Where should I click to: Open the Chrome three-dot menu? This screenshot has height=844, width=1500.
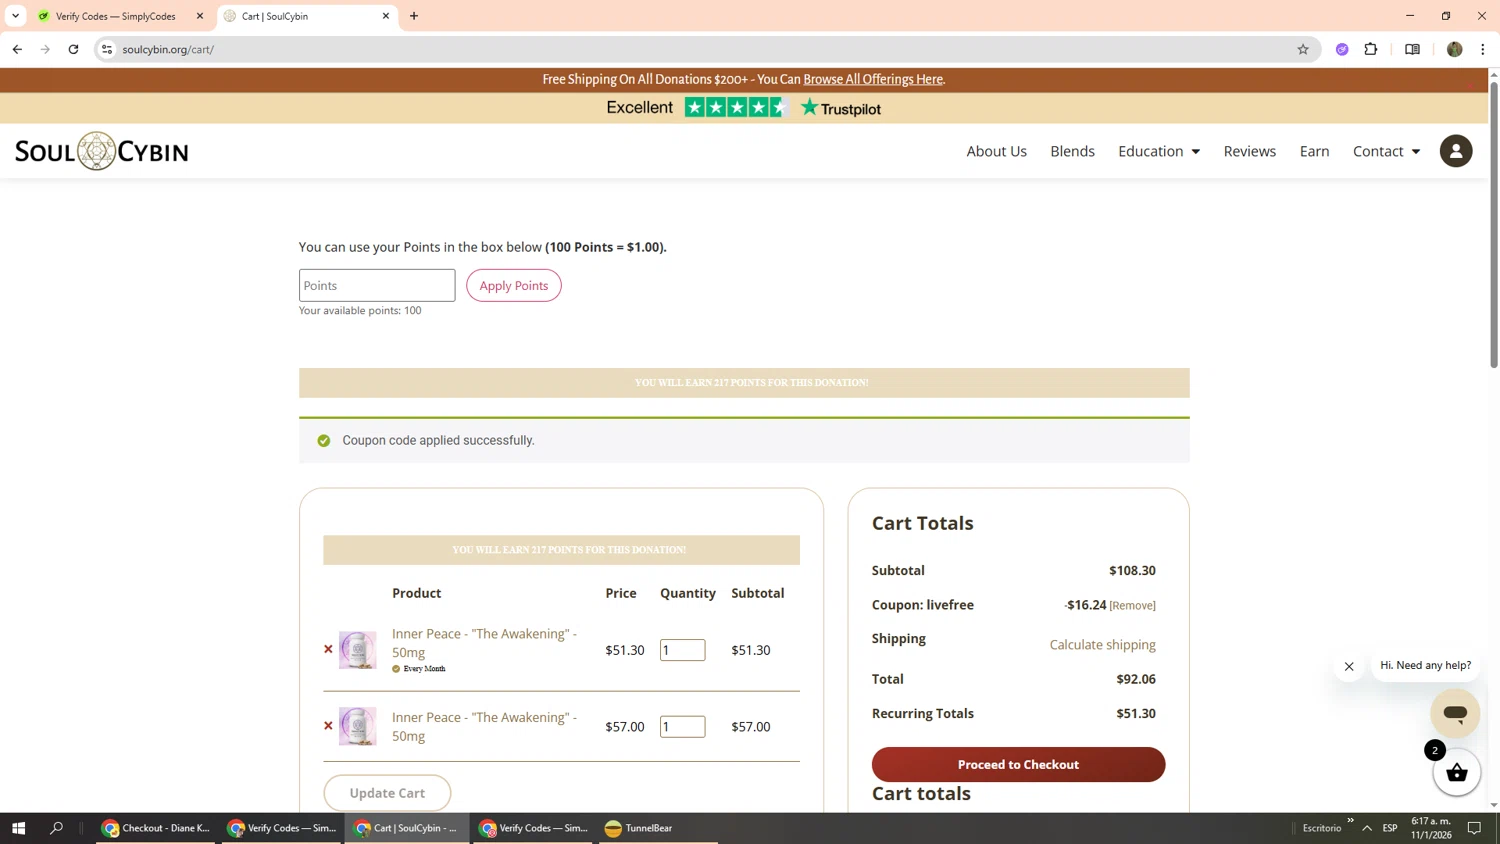pos(1482,49)
